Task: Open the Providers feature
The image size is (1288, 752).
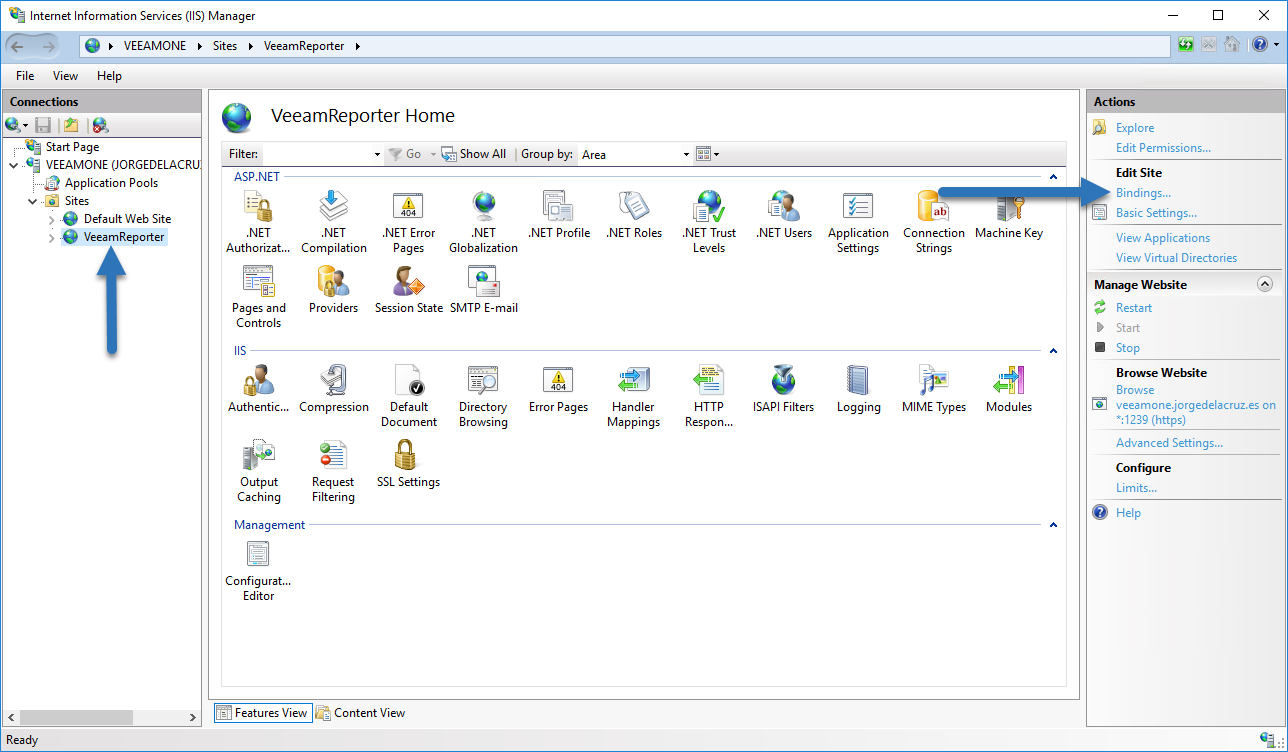Action: coord(333,290)
